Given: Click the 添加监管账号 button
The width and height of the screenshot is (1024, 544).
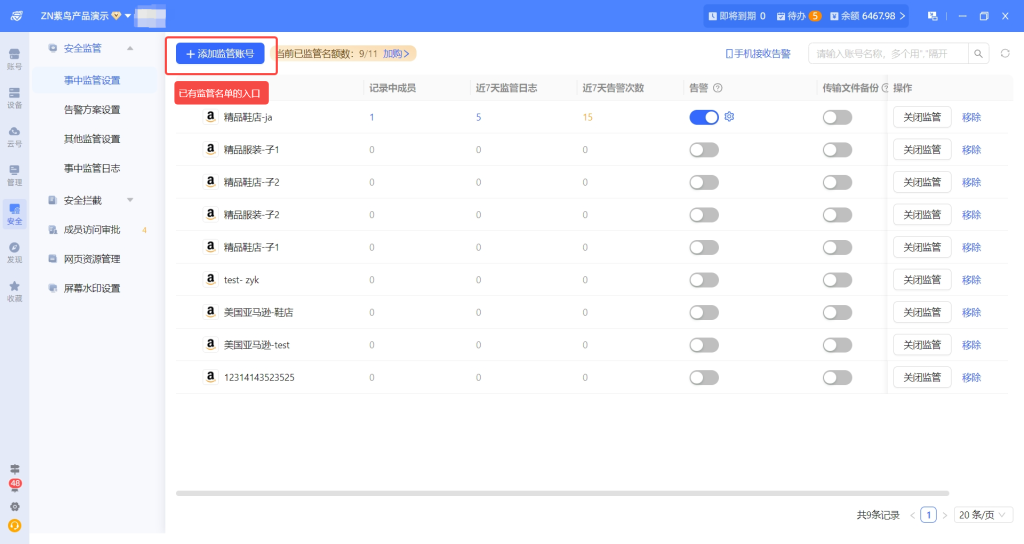Looking at the screenshot, I should [220, 54].
